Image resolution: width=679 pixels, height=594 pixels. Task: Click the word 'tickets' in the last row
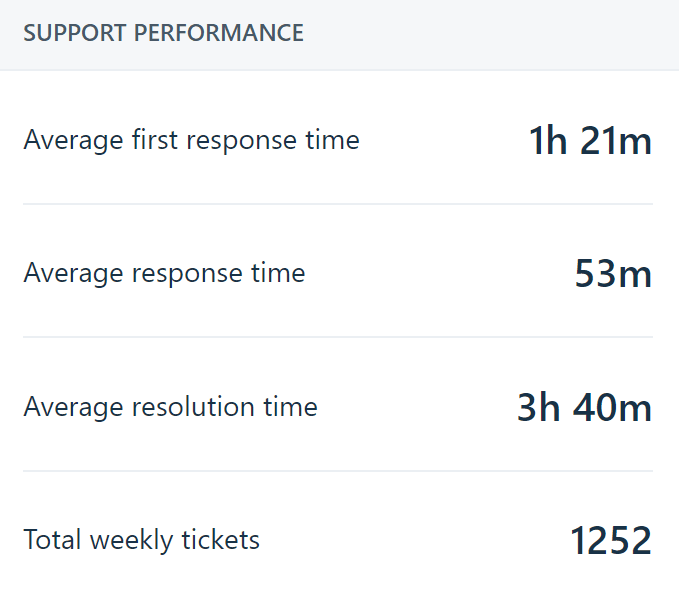click(x=220, y=540)
